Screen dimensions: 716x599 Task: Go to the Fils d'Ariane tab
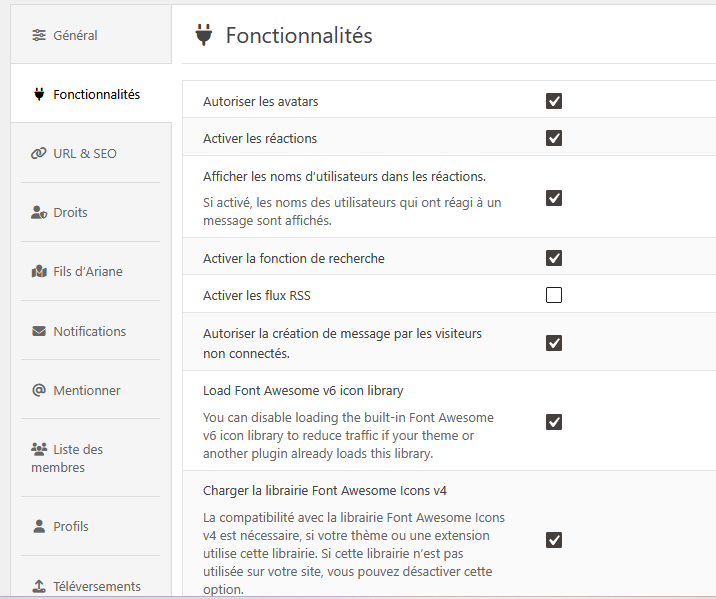(x=90, y=271)
